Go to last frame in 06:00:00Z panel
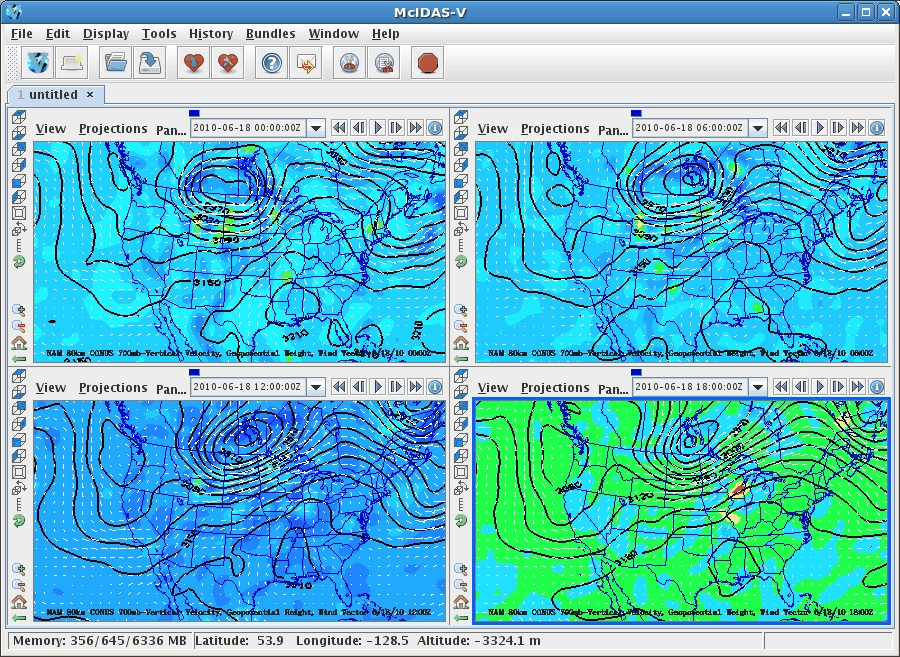900x657 pixels. [858, 128]
